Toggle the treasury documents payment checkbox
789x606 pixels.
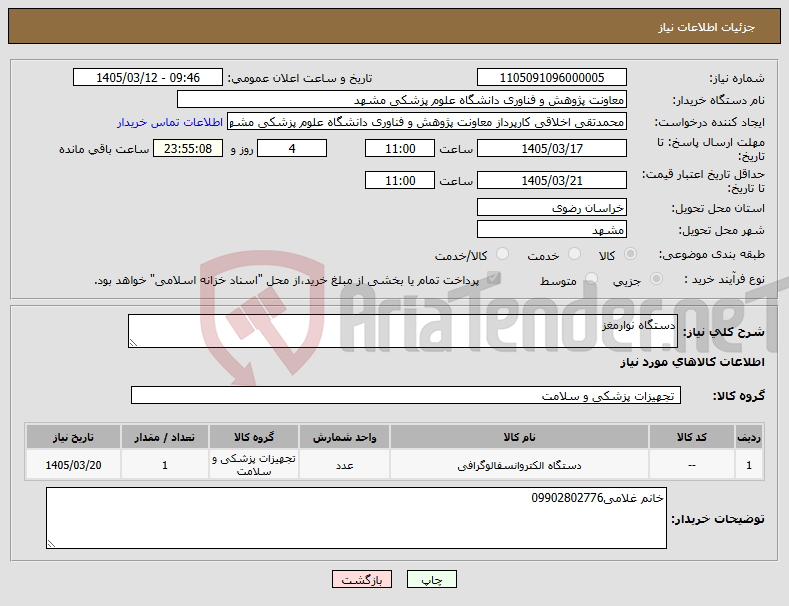[494, 278]
